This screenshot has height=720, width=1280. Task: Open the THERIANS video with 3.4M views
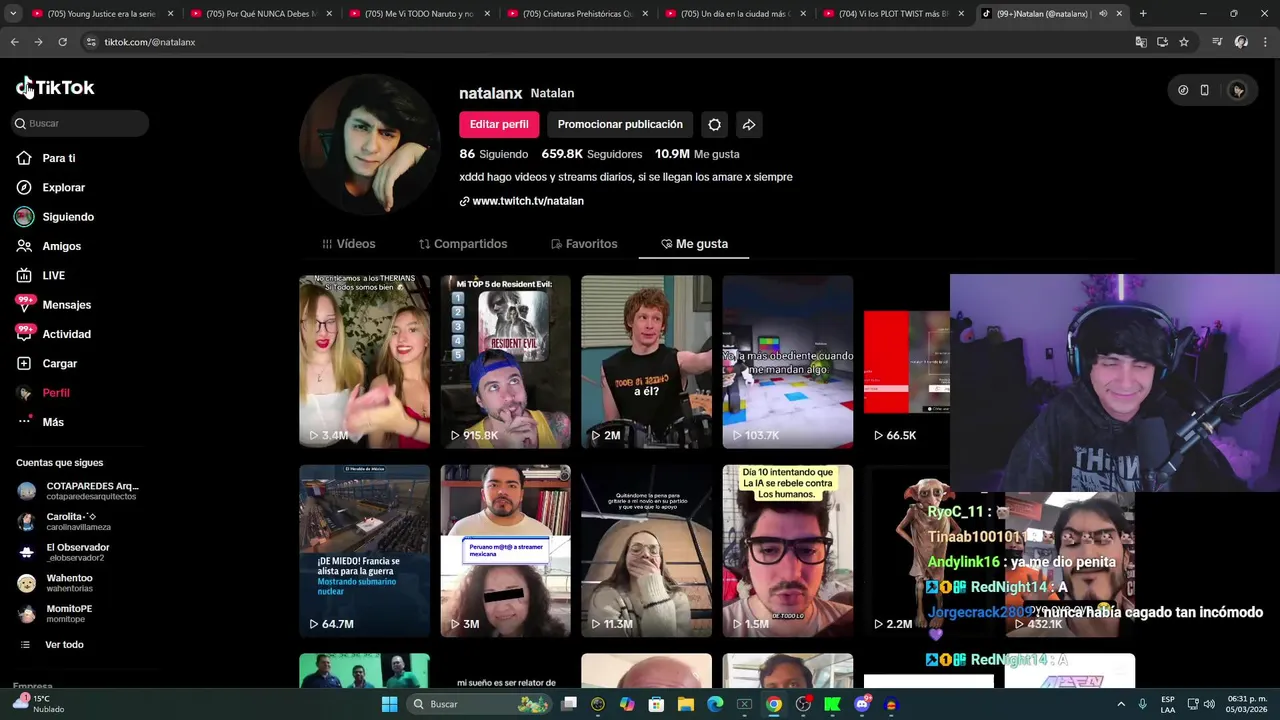[364, 361]
